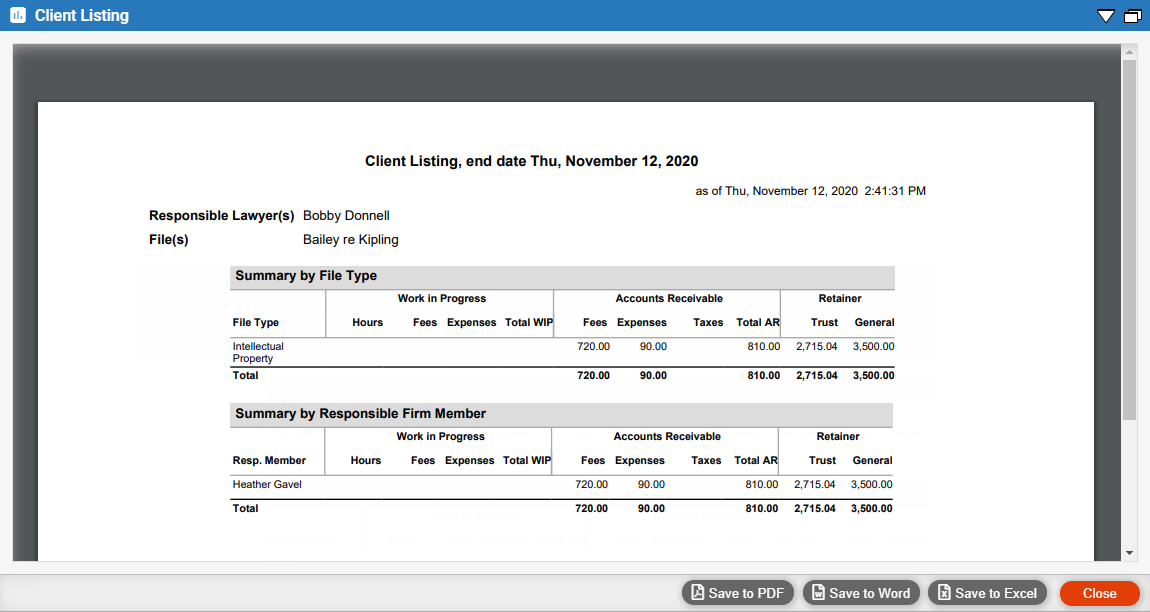Click the PDF icon on Save to PDF
The width and height of the screenshot is (1150, 612).
point(698,593)
